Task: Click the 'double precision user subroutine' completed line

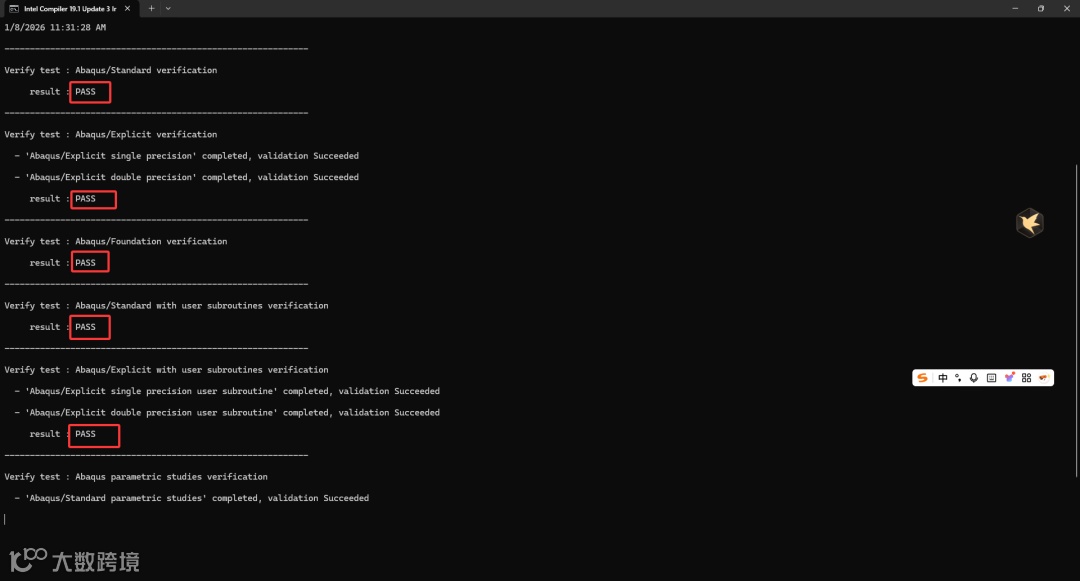Action: (227, 412)
